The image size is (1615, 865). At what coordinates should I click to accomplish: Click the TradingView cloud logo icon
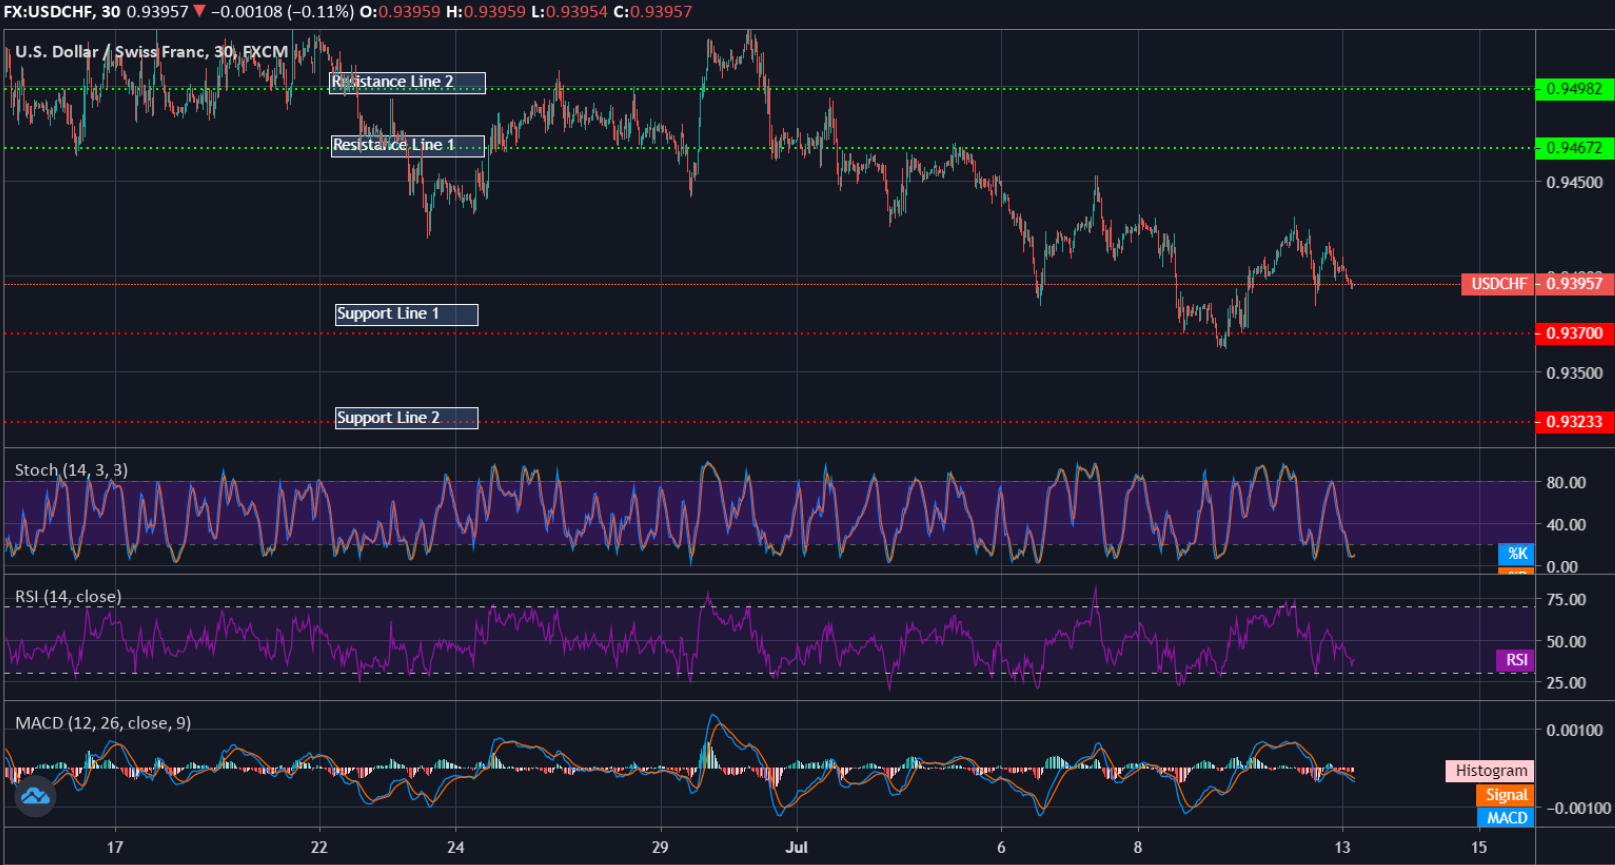35,796
